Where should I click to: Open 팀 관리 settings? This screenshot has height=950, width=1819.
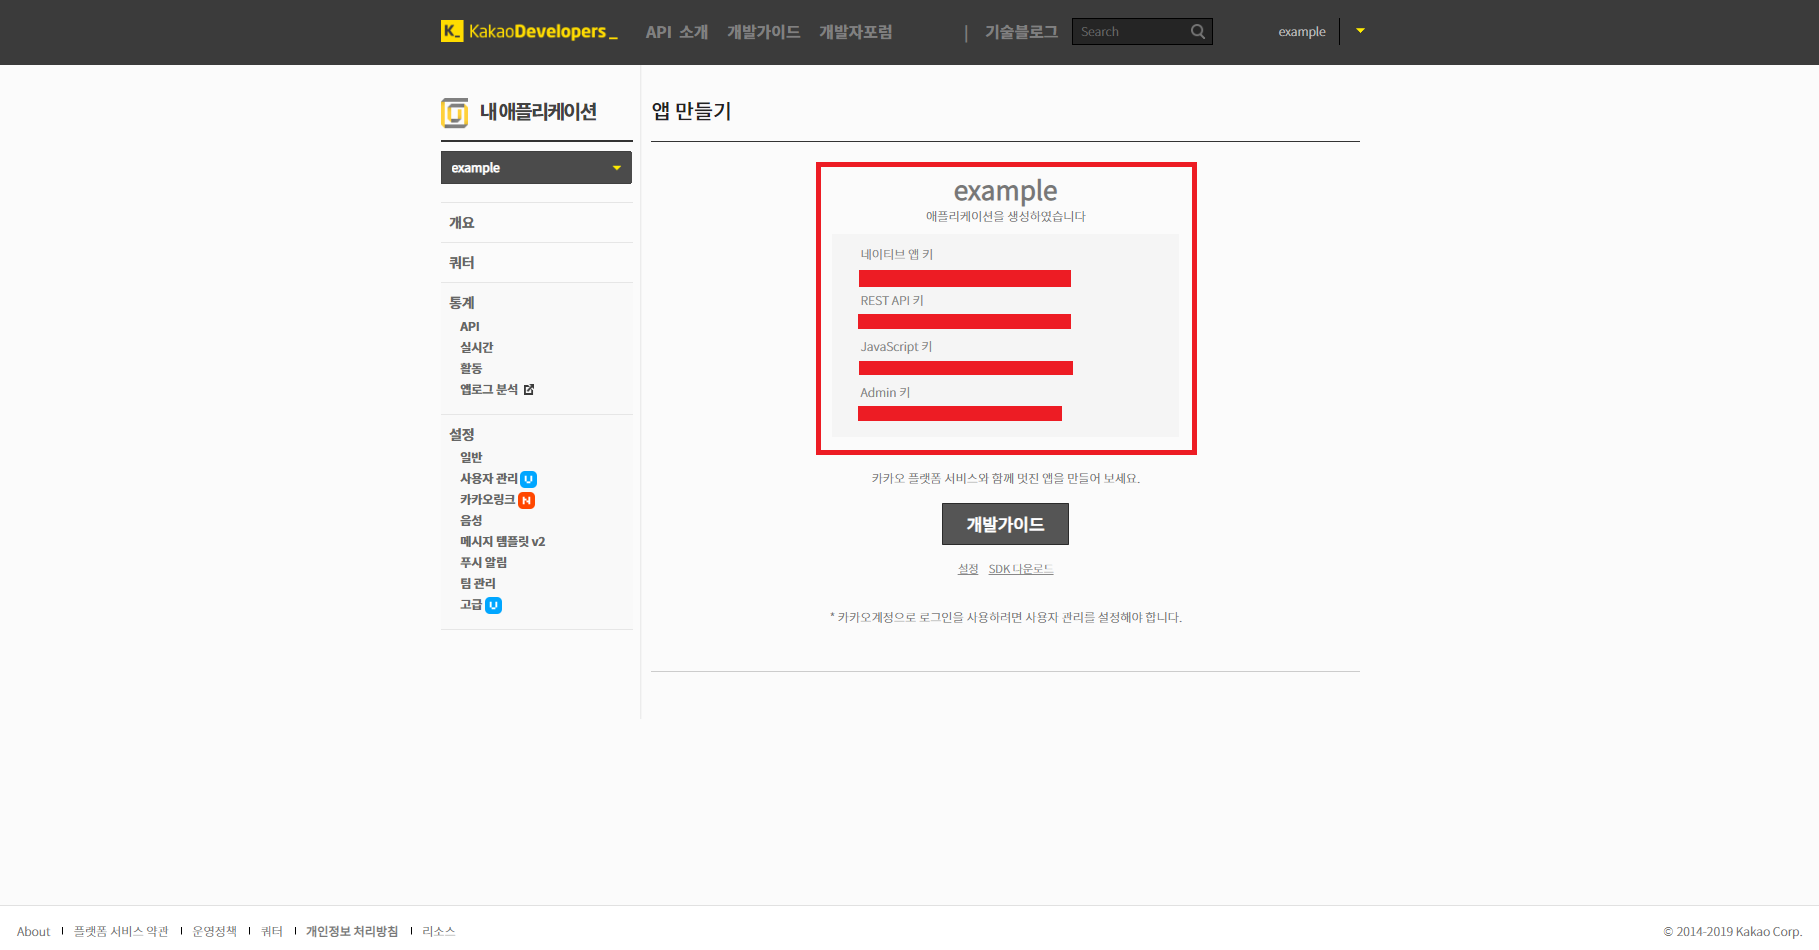click(x=478, y=584)
